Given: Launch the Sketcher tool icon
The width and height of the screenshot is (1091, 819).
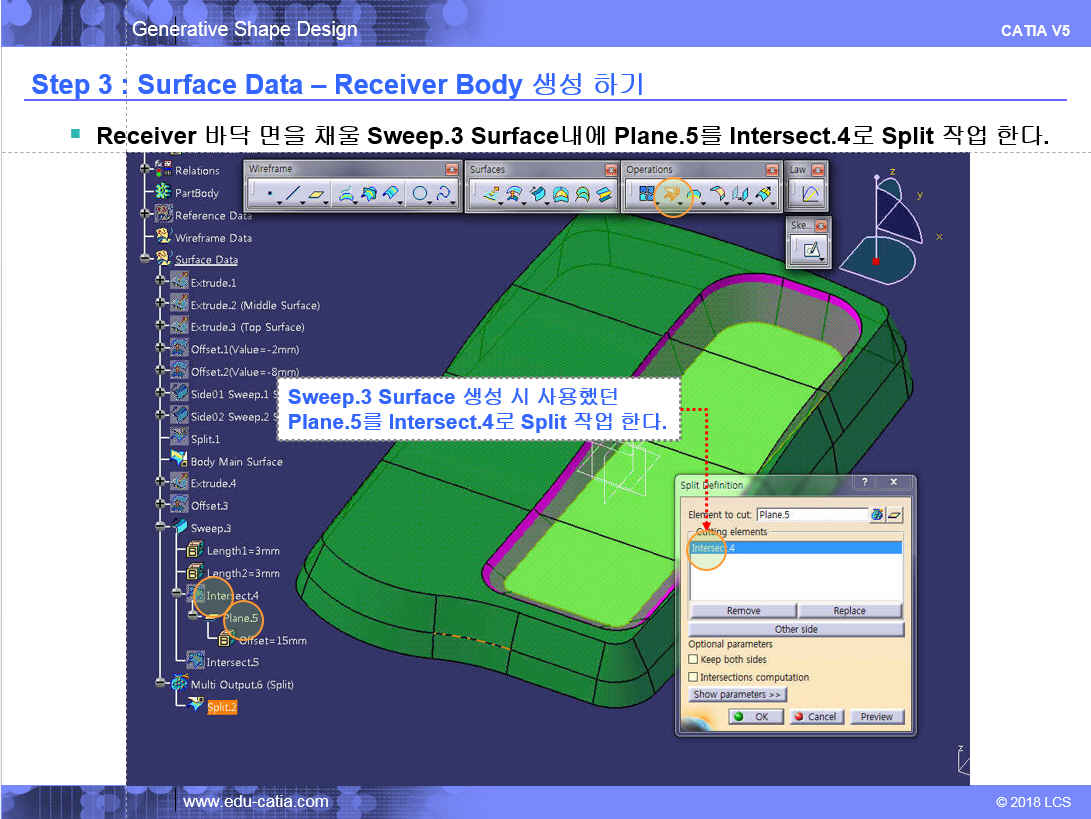Looking at the screenshot, I should 812,249.
